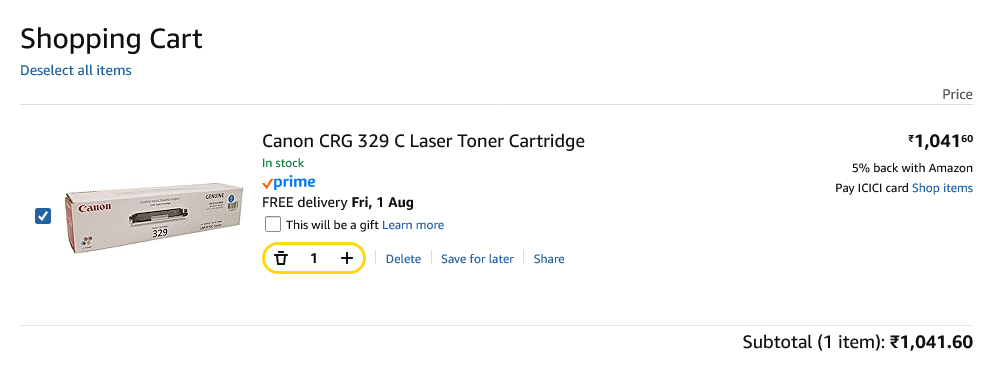Uncheck the Canon cartridge selection checkbox
The image size is (993, 392).
[x=42, y=217]
